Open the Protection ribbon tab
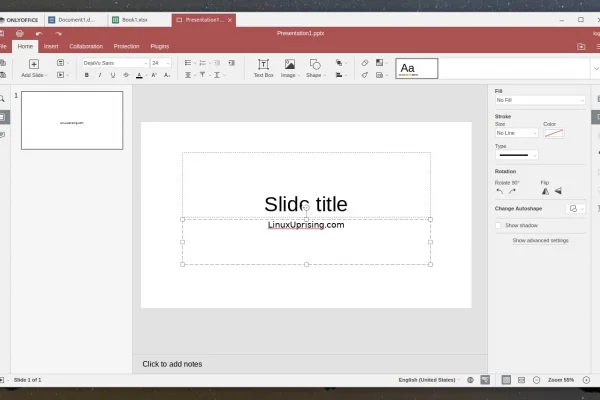Viewport: 600px width, 400px height. pyautogui.click(x=126, y=46)
